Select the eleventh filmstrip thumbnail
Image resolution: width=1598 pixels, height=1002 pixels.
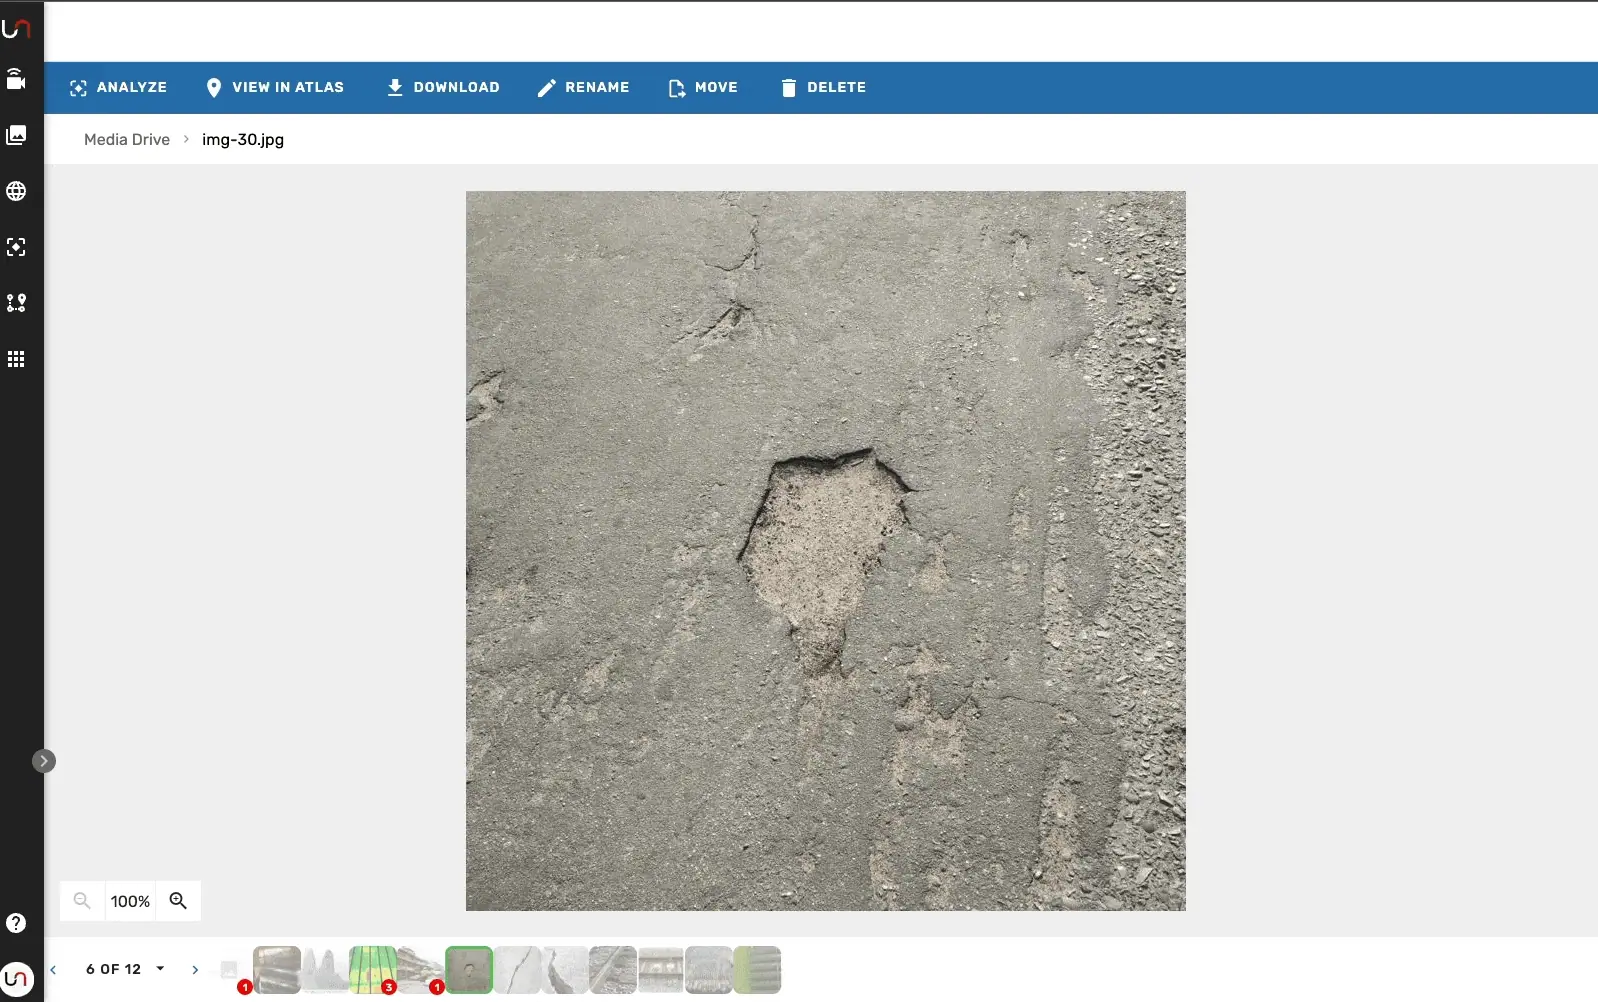(709, 970)
